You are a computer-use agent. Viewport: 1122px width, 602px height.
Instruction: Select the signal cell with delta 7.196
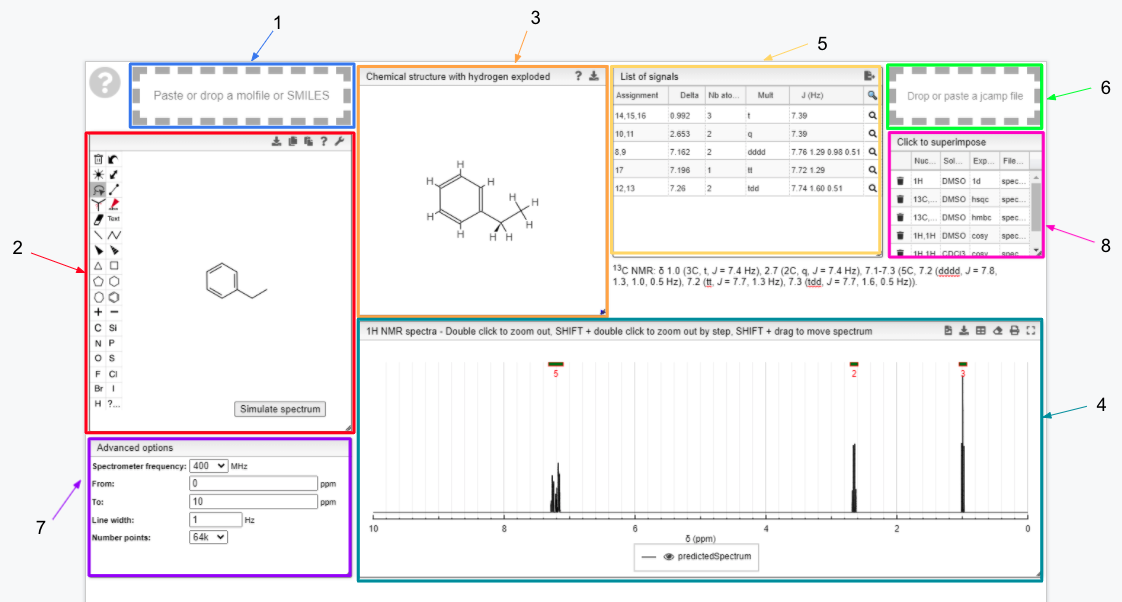click(x=687, y=170)
